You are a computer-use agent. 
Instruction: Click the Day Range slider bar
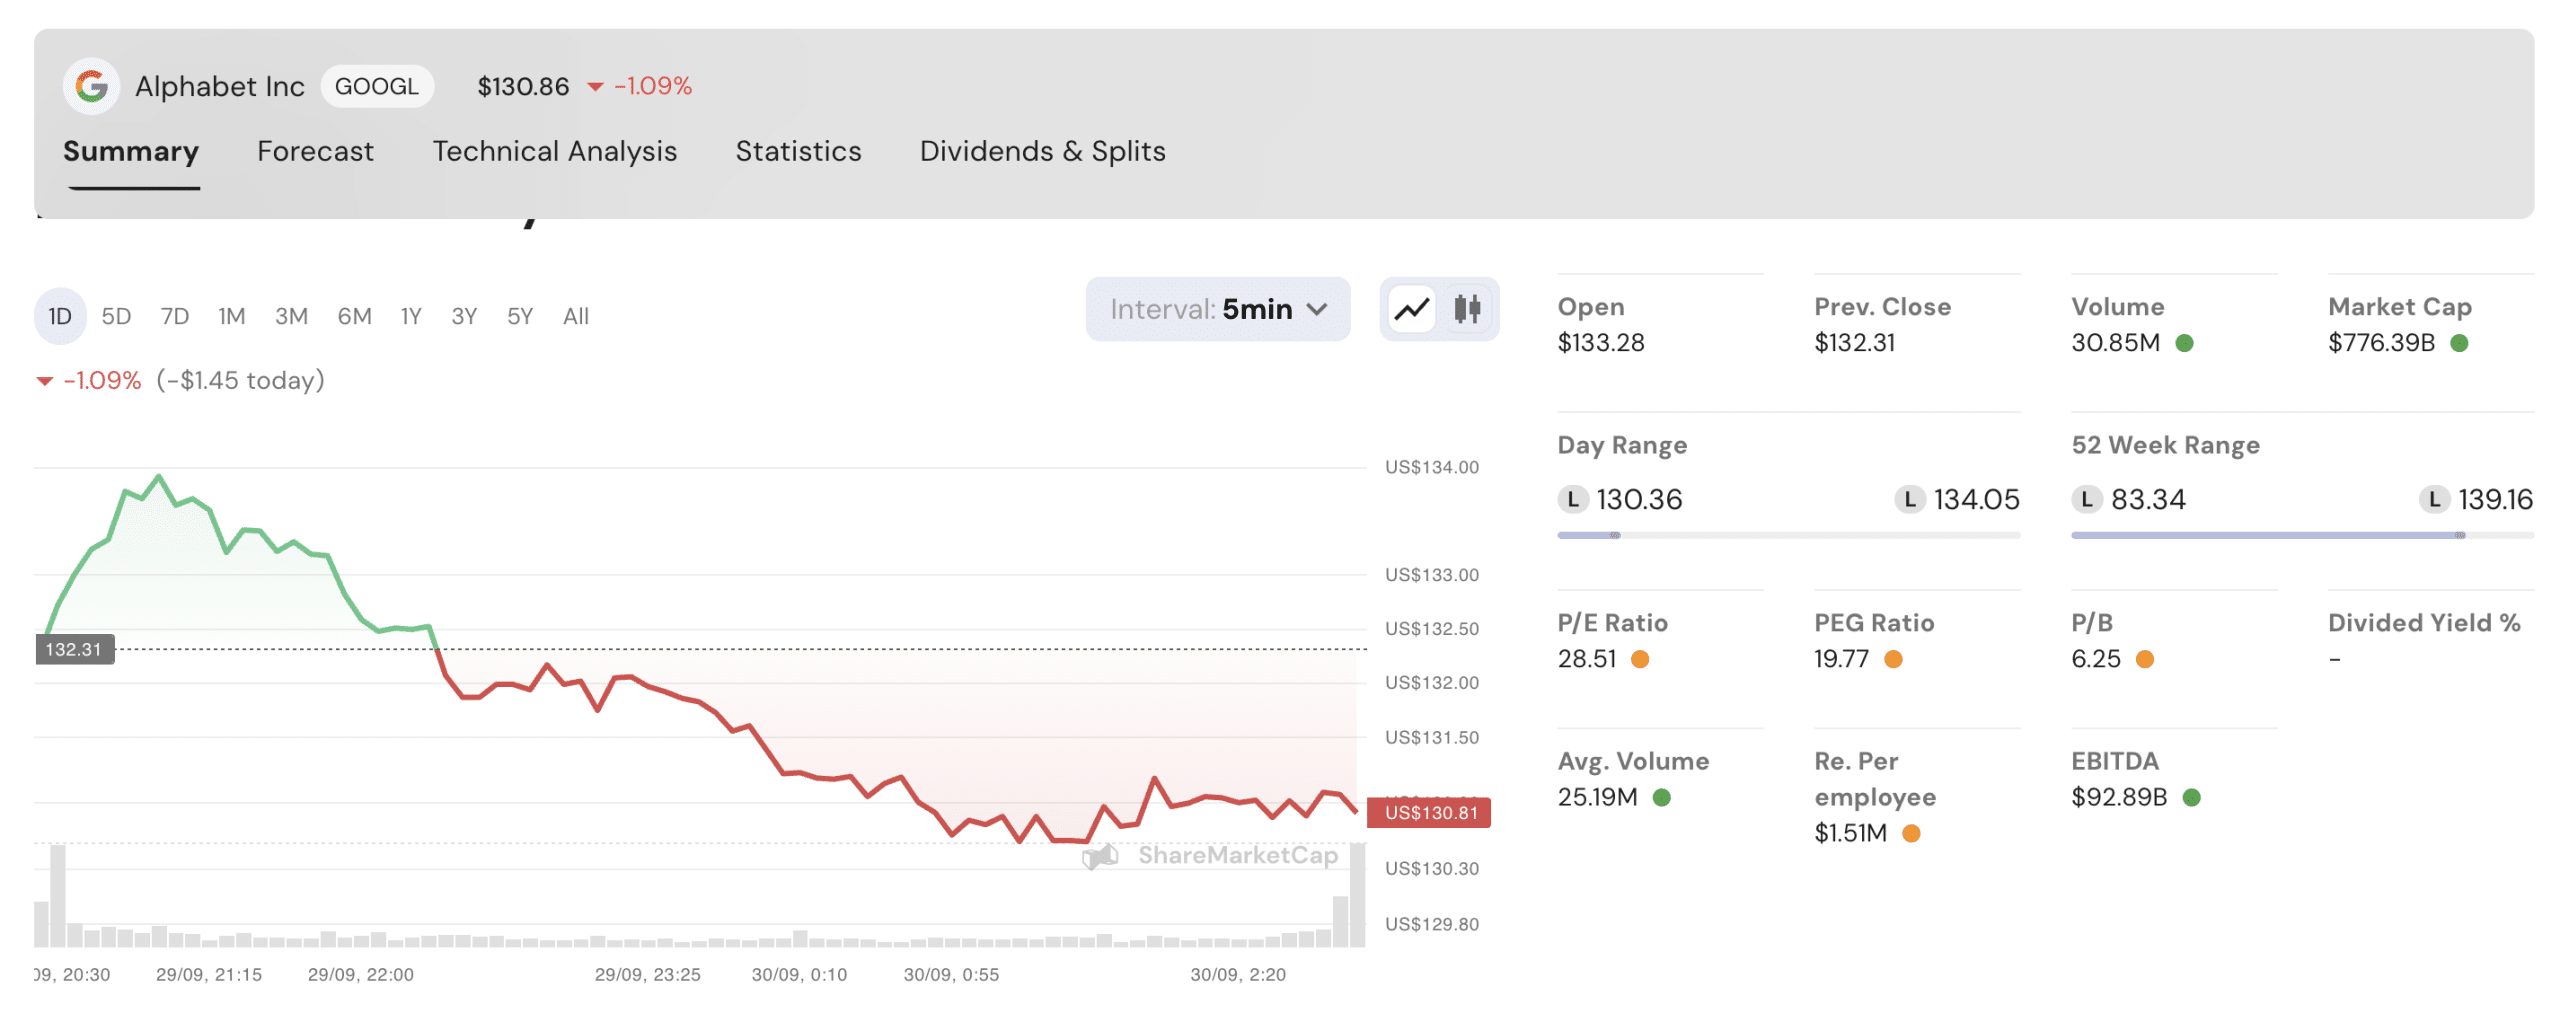1787,534
